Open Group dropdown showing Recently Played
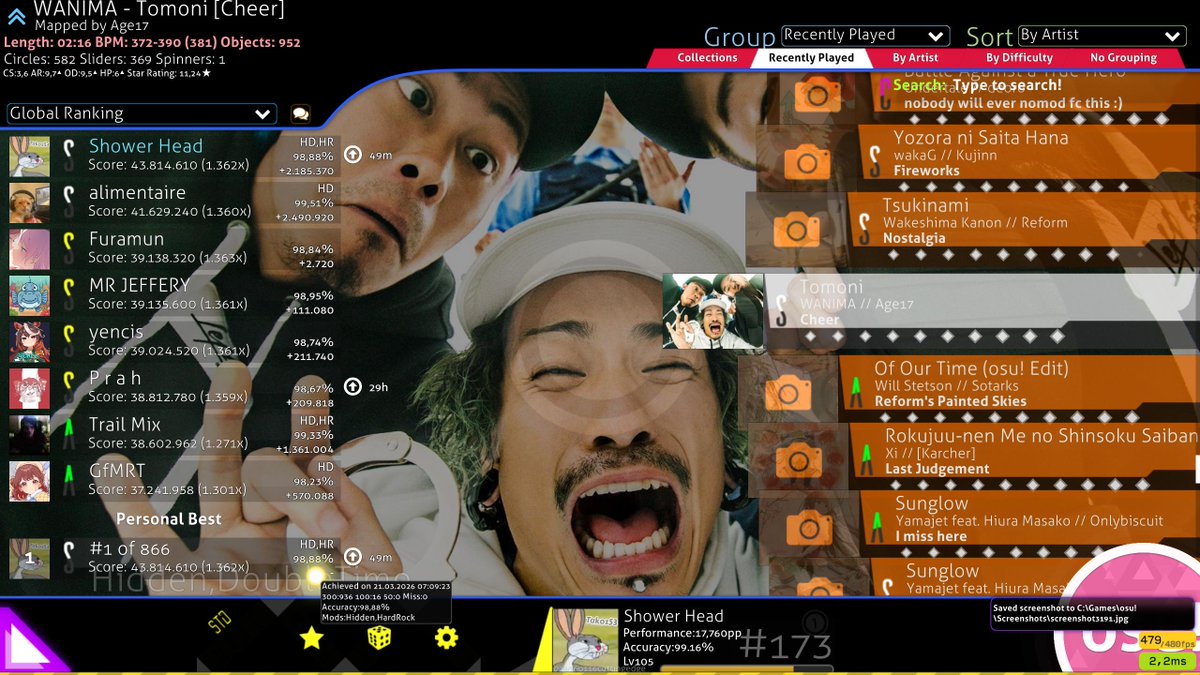Screen dimensions: 1200x675 point(865,35)
